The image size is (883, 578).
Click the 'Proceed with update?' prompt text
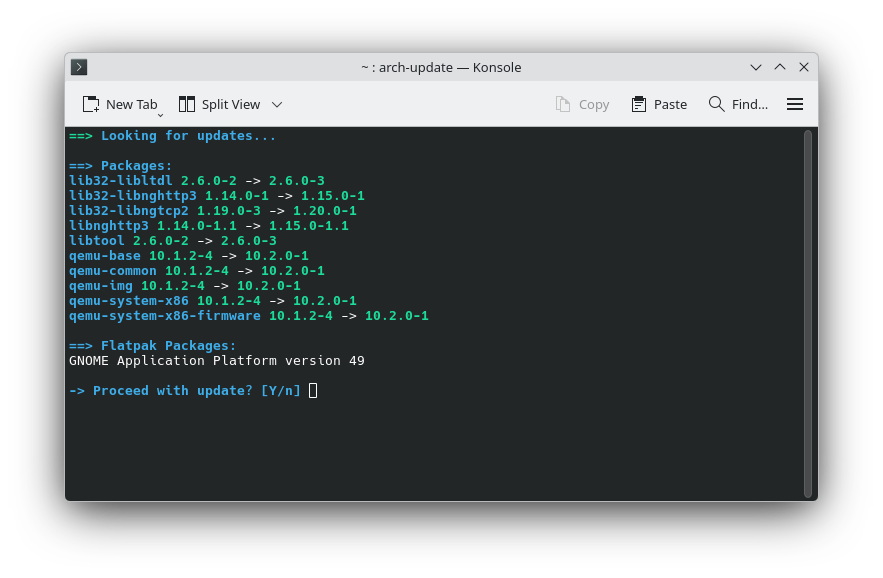click(172, 390)
